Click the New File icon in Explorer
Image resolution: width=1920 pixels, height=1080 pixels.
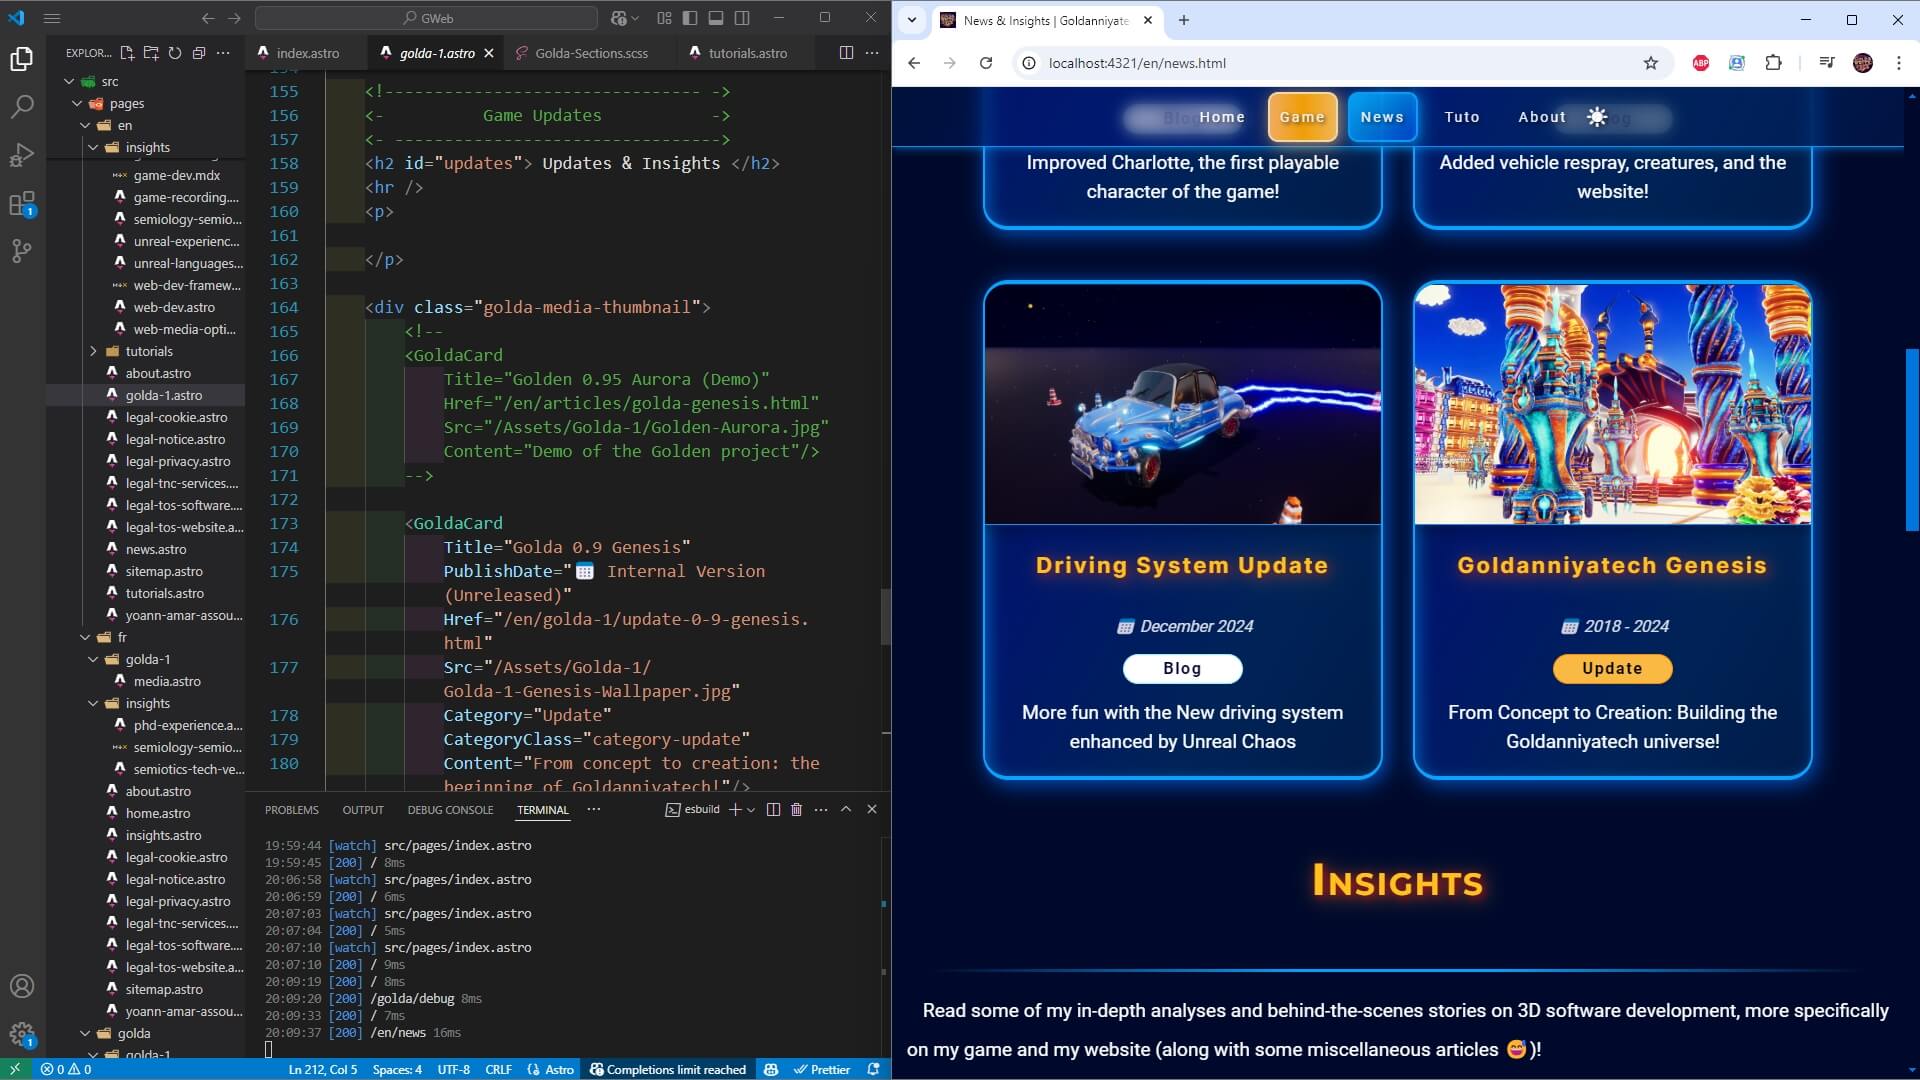point(126,53)
